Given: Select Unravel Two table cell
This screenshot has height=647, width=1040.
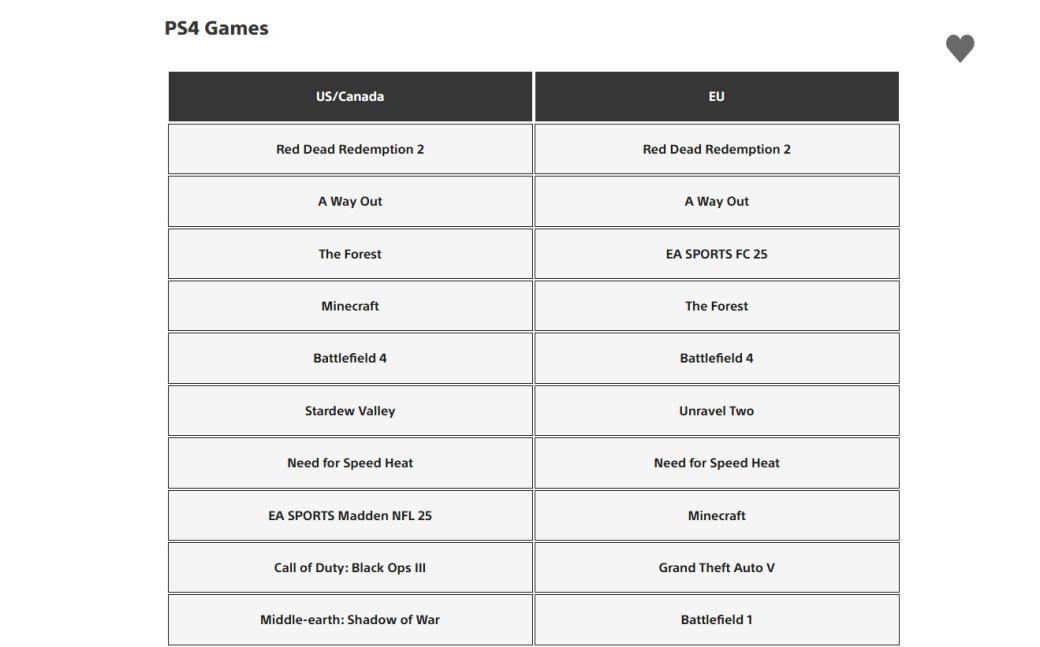Looking at the screenshot, I should [x=716, y=411].
